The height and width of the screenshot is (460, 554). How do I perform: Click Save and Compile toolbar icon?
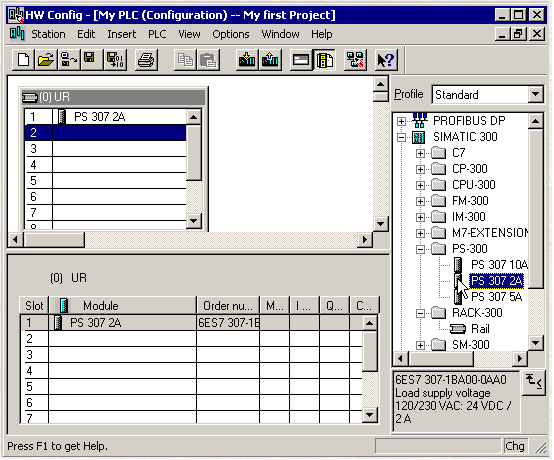tap(115, 60)
